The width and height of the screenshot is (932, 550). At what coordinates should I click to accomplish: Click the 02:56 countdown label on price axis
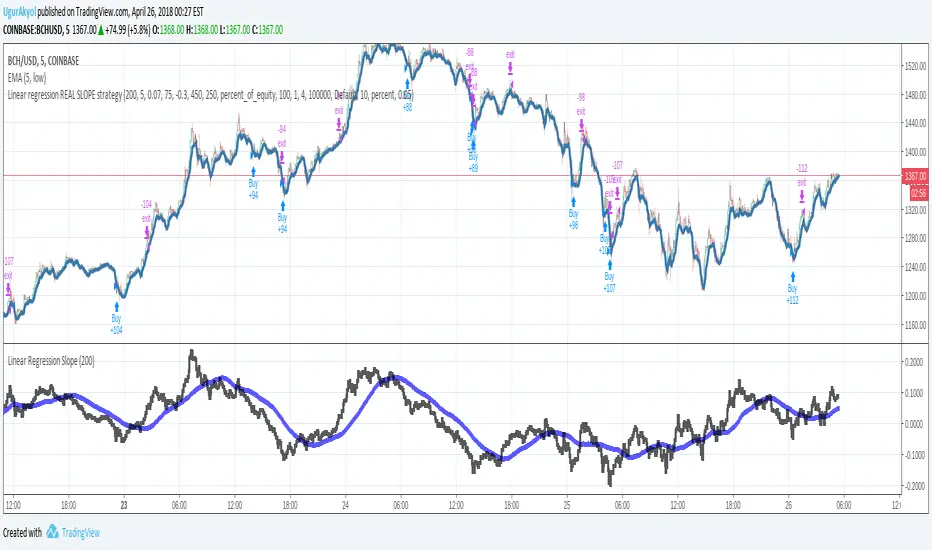click(x=918, y=193)
